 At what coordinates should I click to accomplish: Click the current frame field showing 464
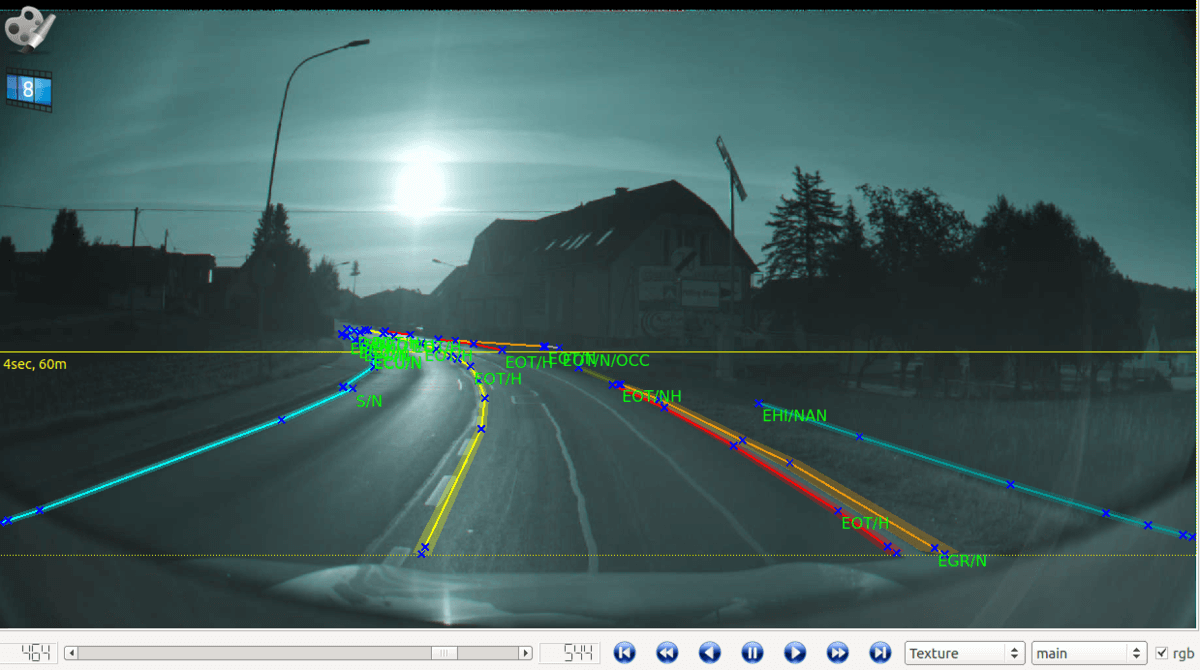27,653
